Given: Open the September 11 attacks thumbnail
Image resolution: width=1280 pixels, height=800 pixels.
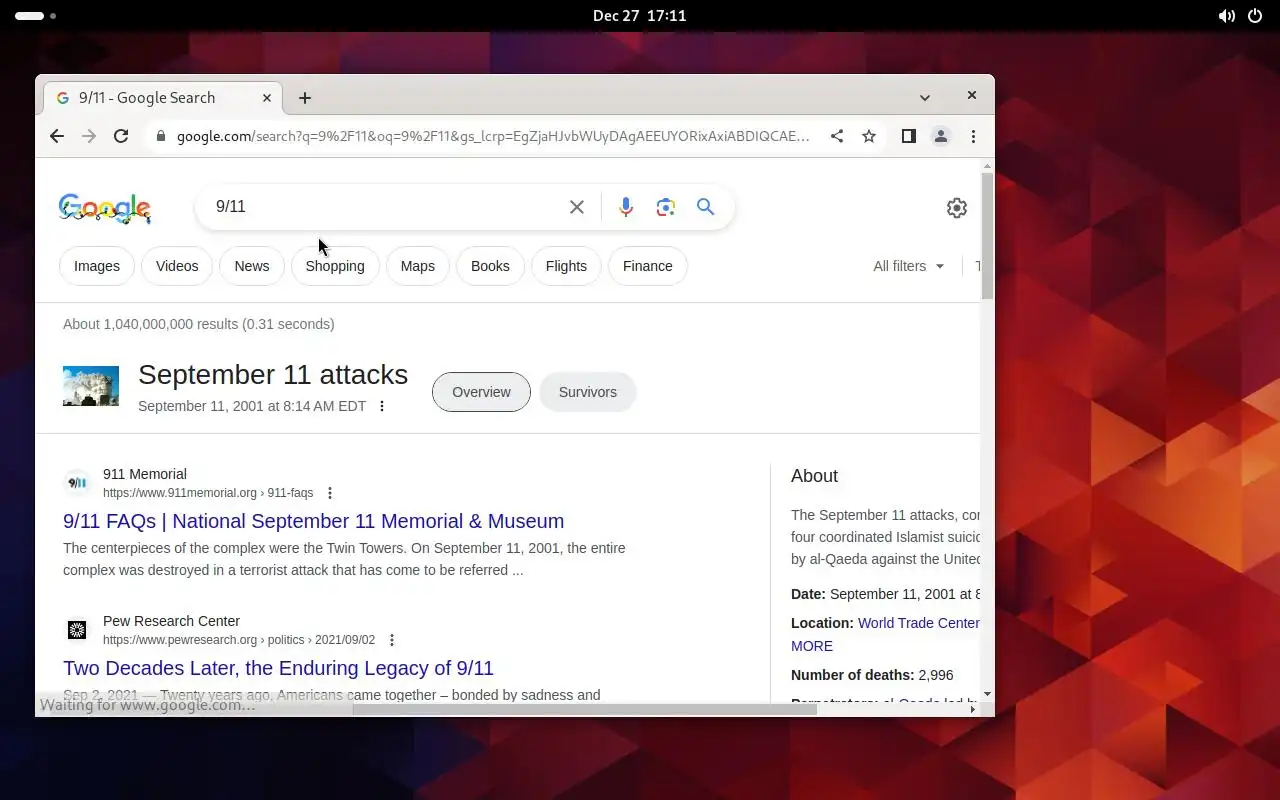Looking at the screenshot, I should 91,386.
